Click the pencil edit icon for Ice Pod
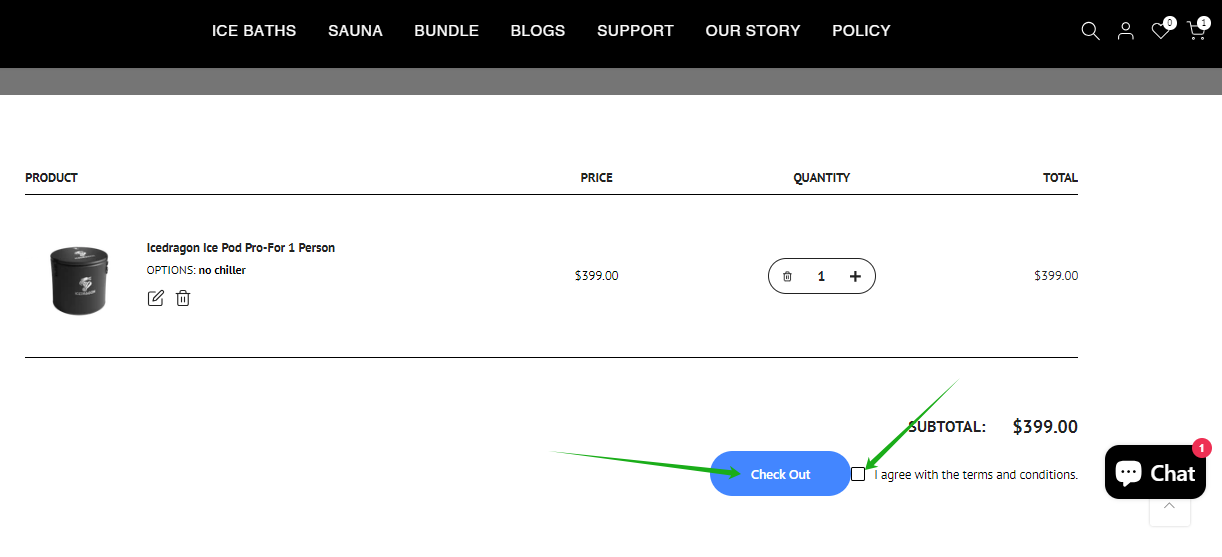This screenshot has width=1222, height=557. point(155,298)
